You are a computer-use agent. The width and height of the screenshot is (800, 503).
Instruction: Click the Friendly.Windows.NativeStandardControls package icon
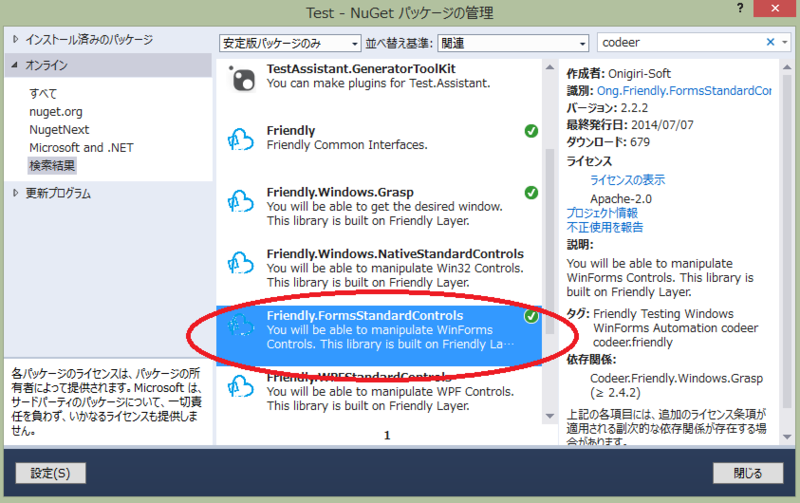240,263
